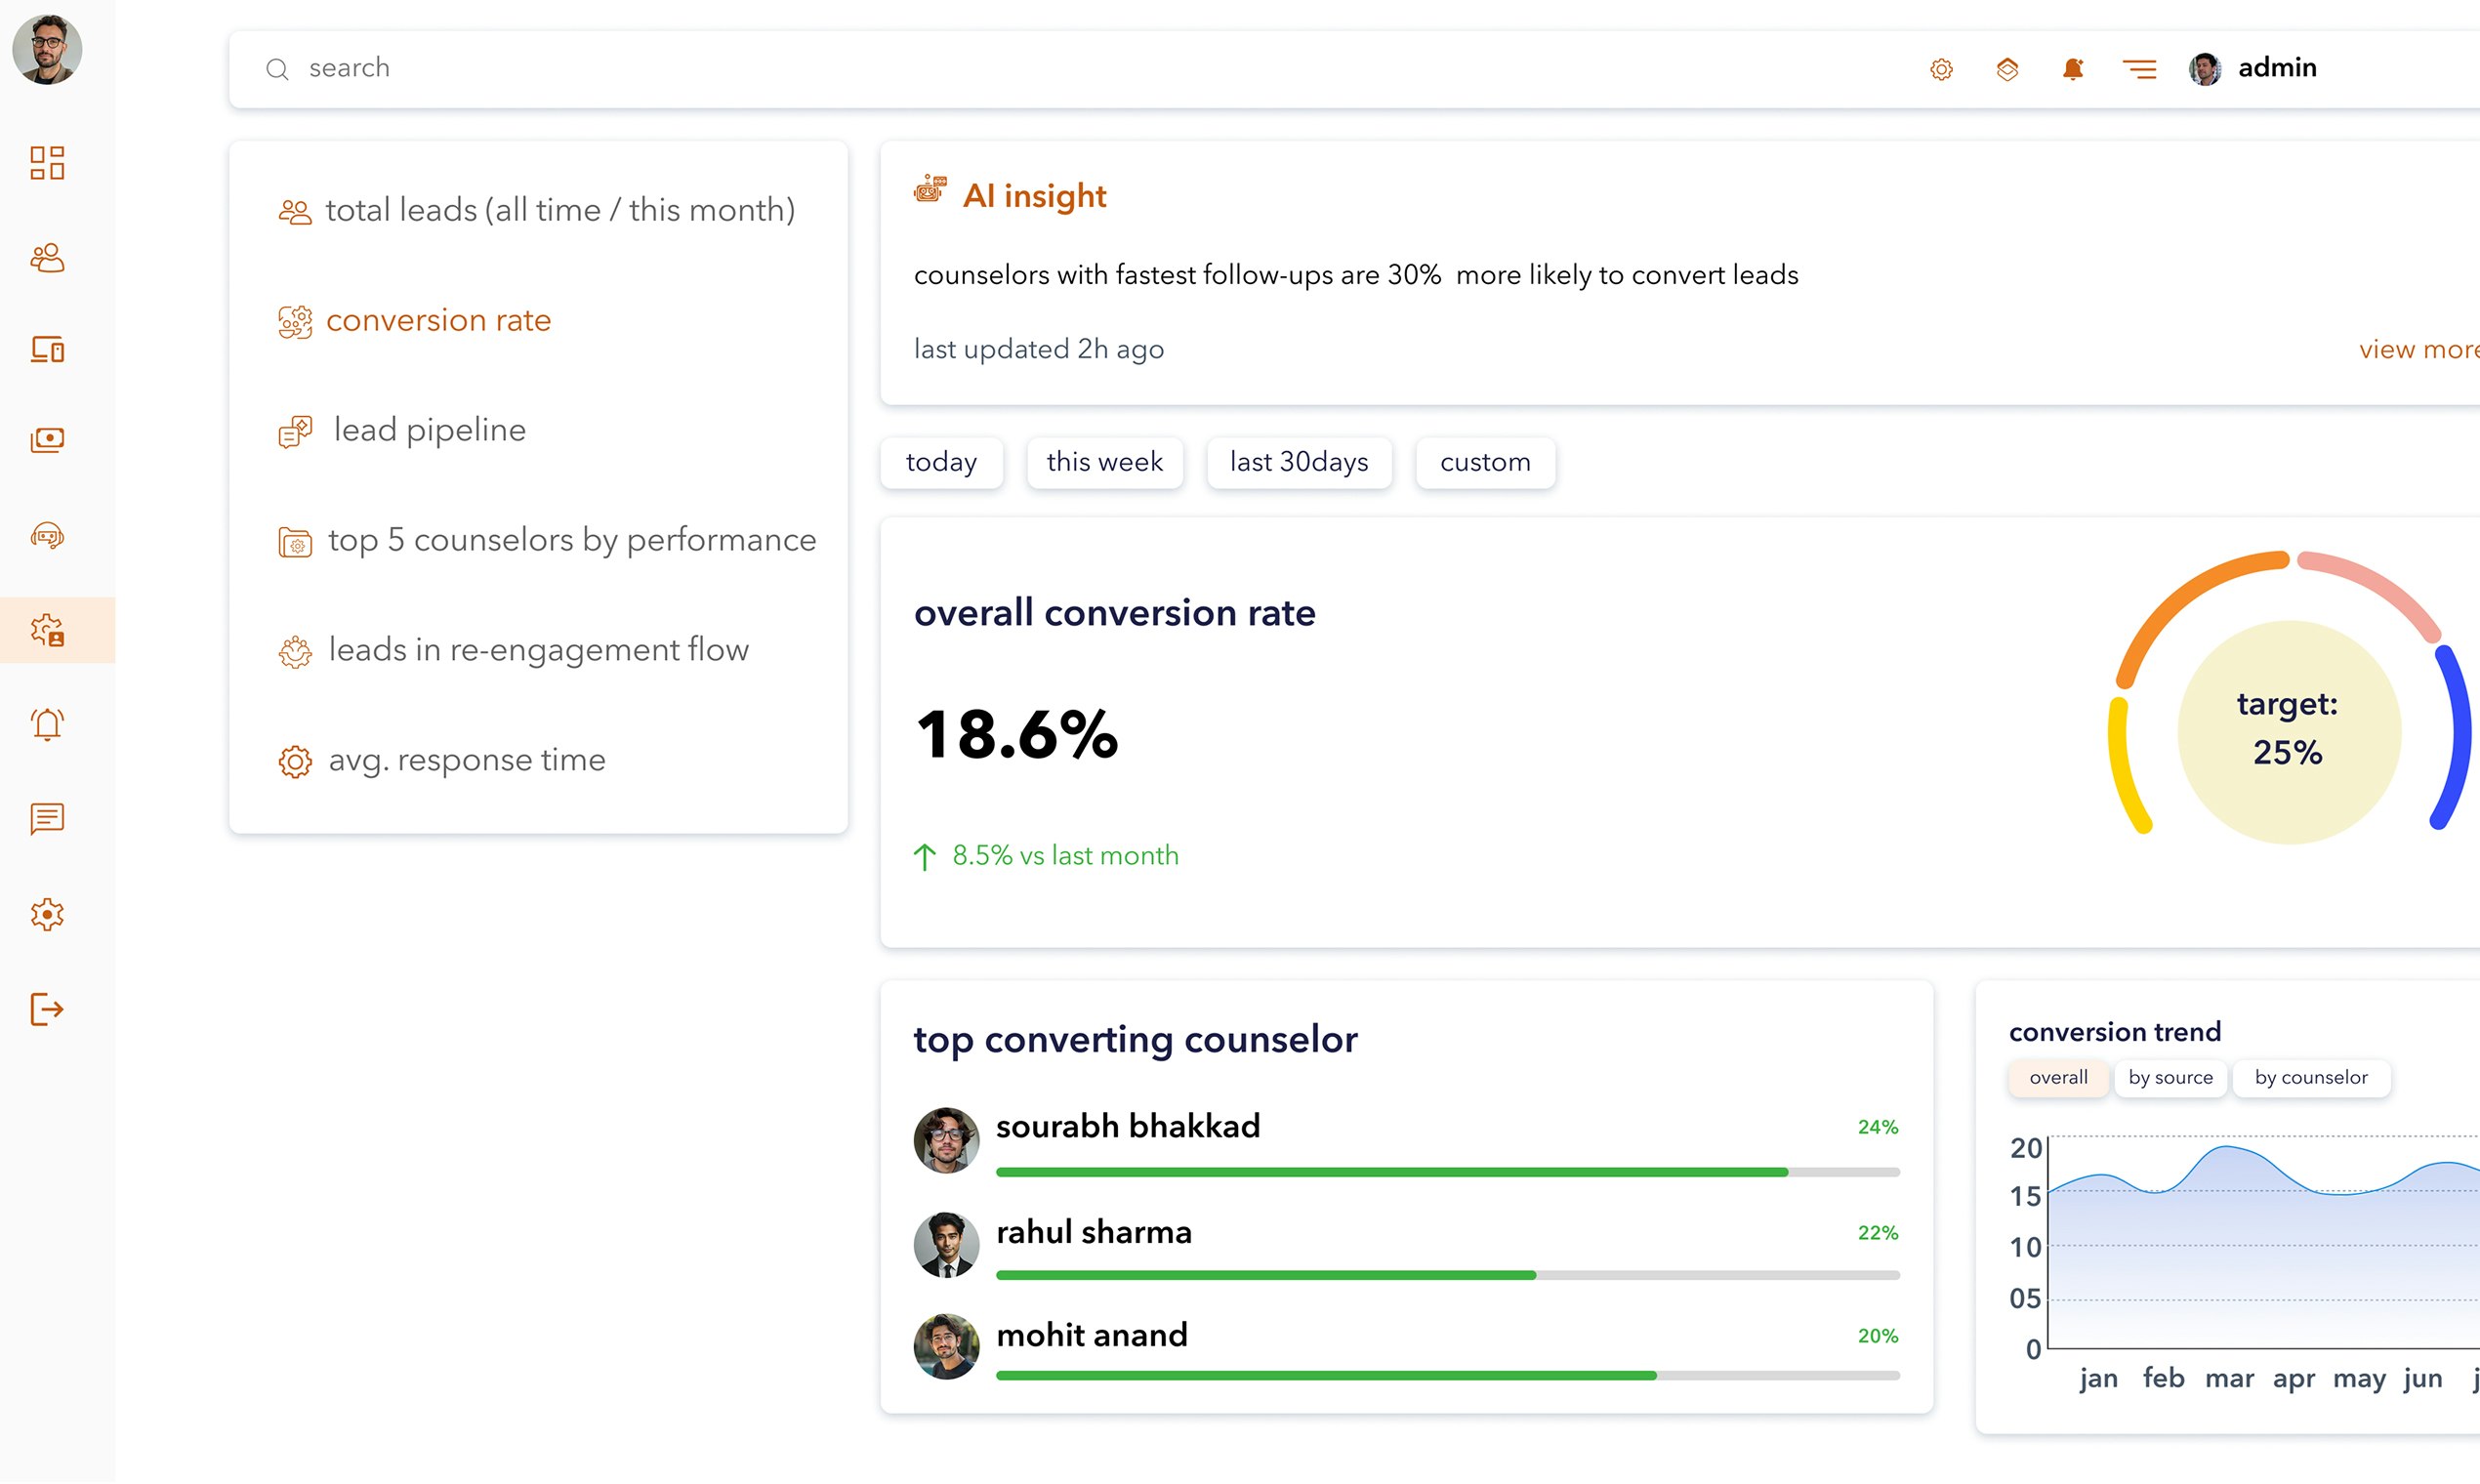
Task: Select the 'last 30days' filter
Action: pos(1298,462)
